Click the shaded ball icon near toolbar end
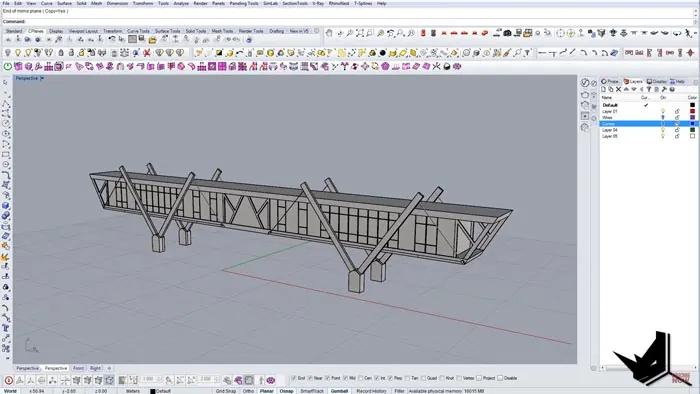 pyautogui.click(x=447, y=66)
